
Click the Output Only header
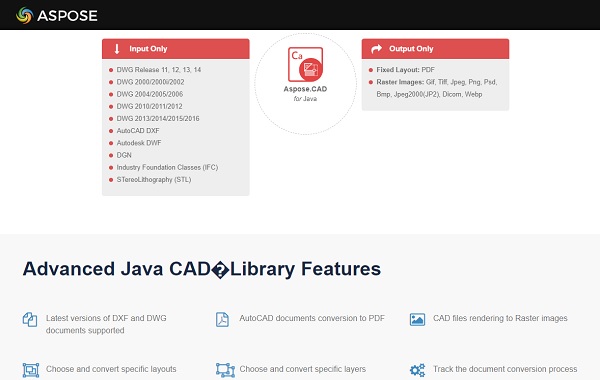coord(435,49)
